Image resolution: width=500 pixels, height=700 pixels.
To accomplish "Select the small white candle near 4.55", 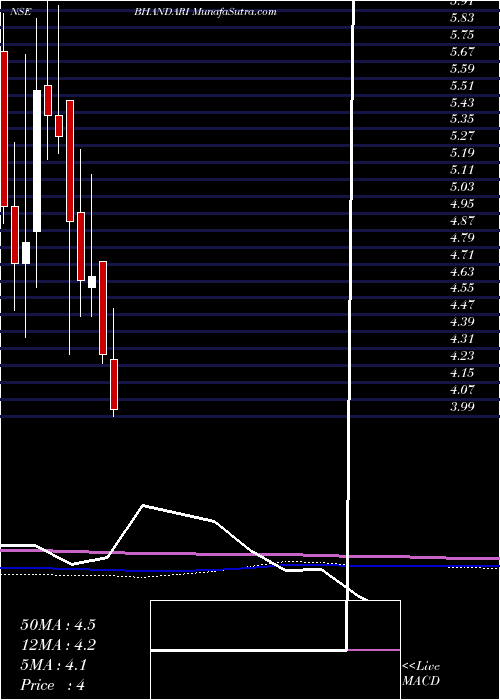I will (92, 282).
